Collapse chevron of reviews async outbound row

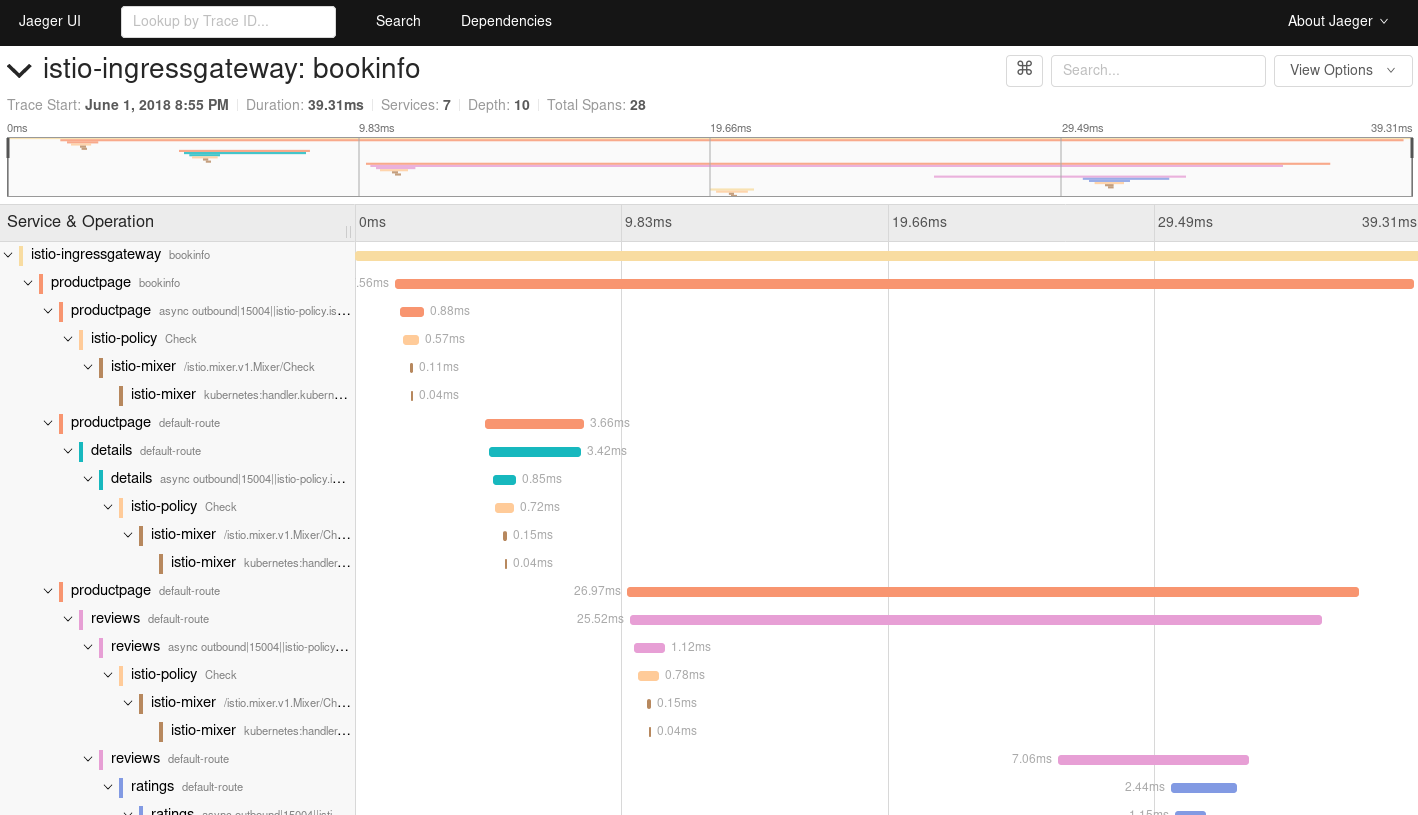point(88,647)
